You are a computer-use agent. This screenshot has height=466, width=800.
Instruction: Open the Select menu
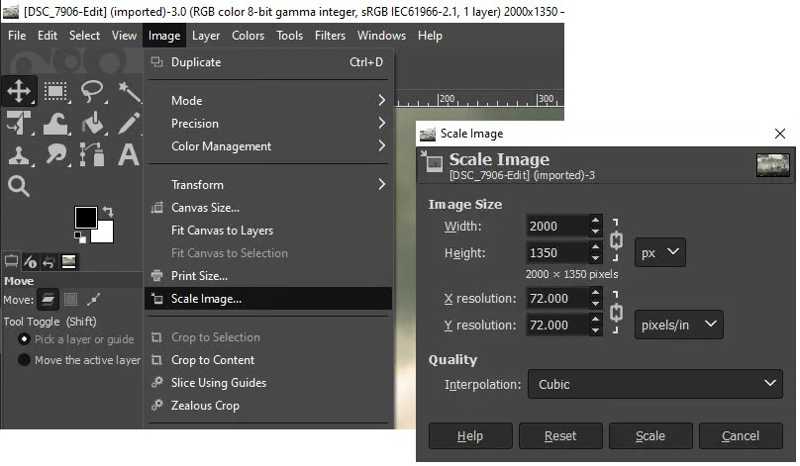click(84, 36)
